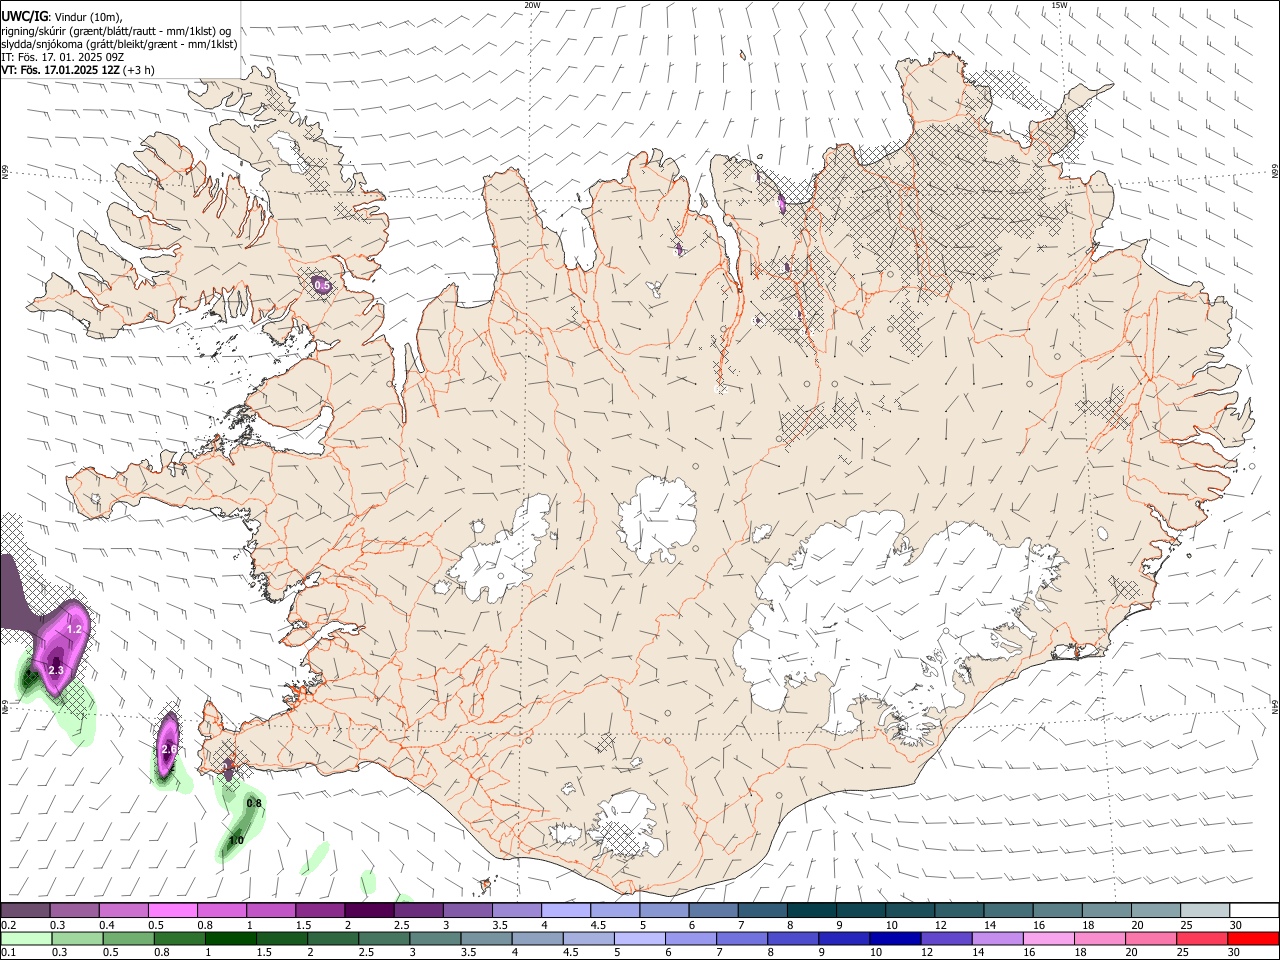Screen dimensions: 1280x960
Task: Select the grey-purple 0.2 swatch, top legend row
Action: click(x=25, y=910)
